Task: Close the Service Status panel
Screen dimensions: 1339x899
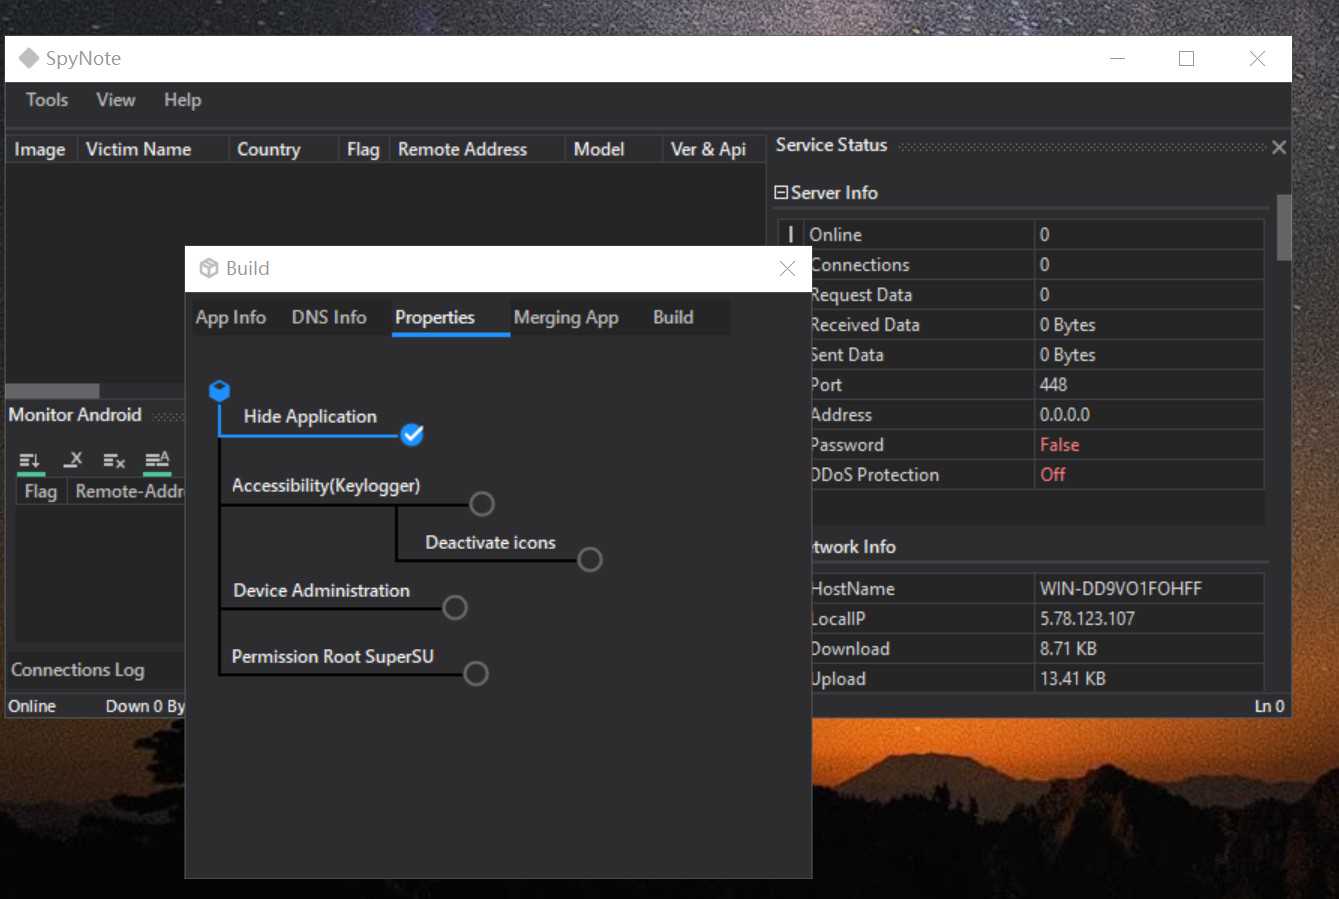Action: [1278, 147]
